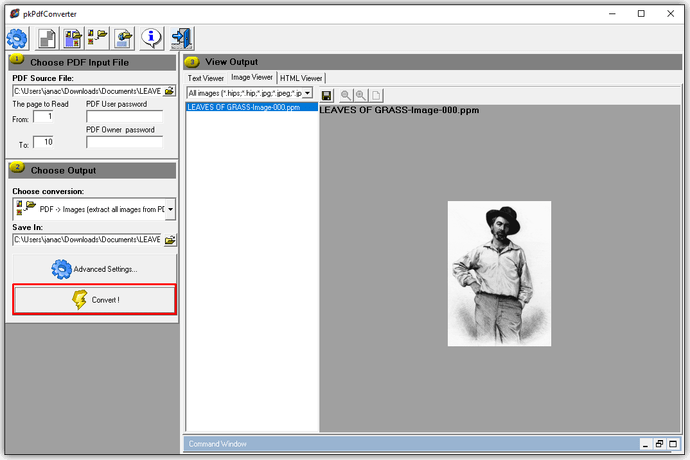The width and height of the screenshot is (690, 460).
Task: Select LEAVES OF GRASS-Image-000.ppm in the file list
Action: pos(252,107)
